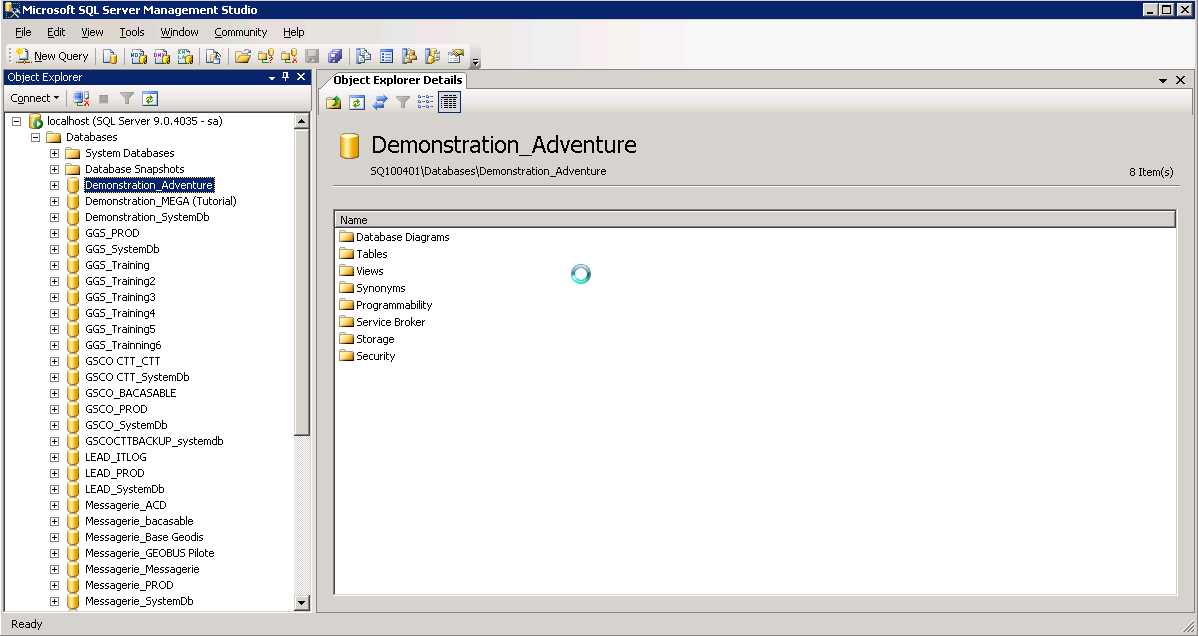Refresh the Object Explorer tree
The image size is (1198, 636).
(150, 99)
